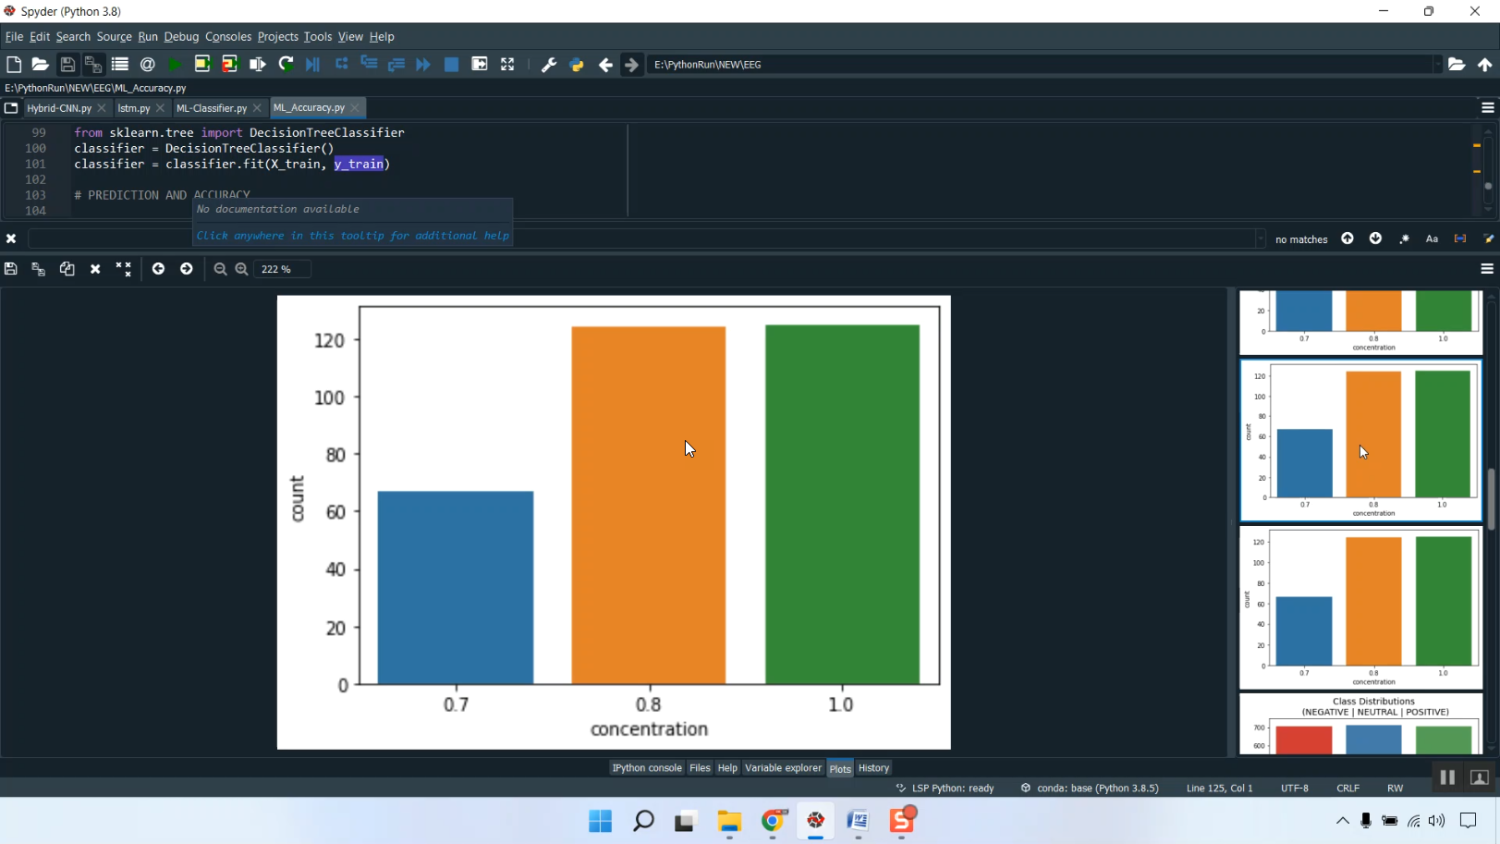1500x844 pixels.
Task: Expand the working directory path dropdown
Action: 1437,64
